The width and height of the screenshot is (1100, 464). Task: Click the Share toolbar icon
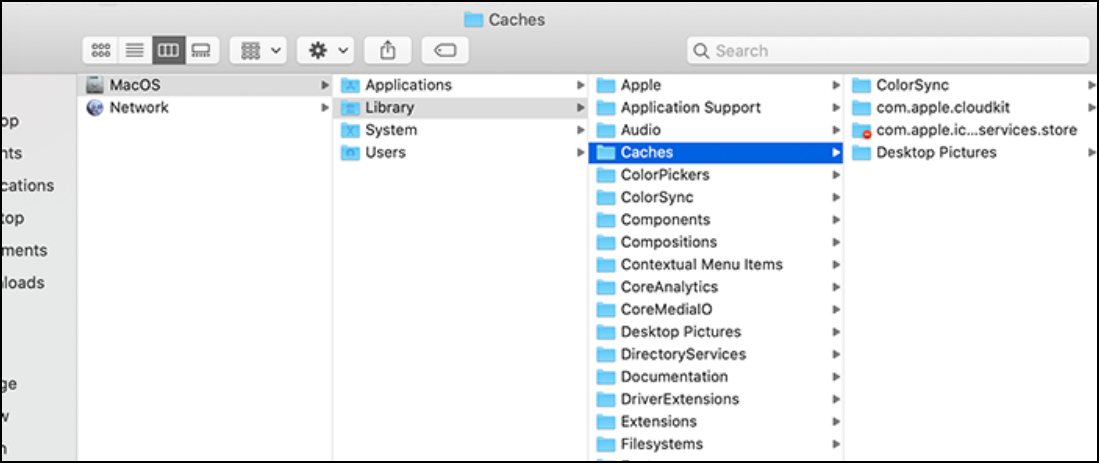point(388,50)
